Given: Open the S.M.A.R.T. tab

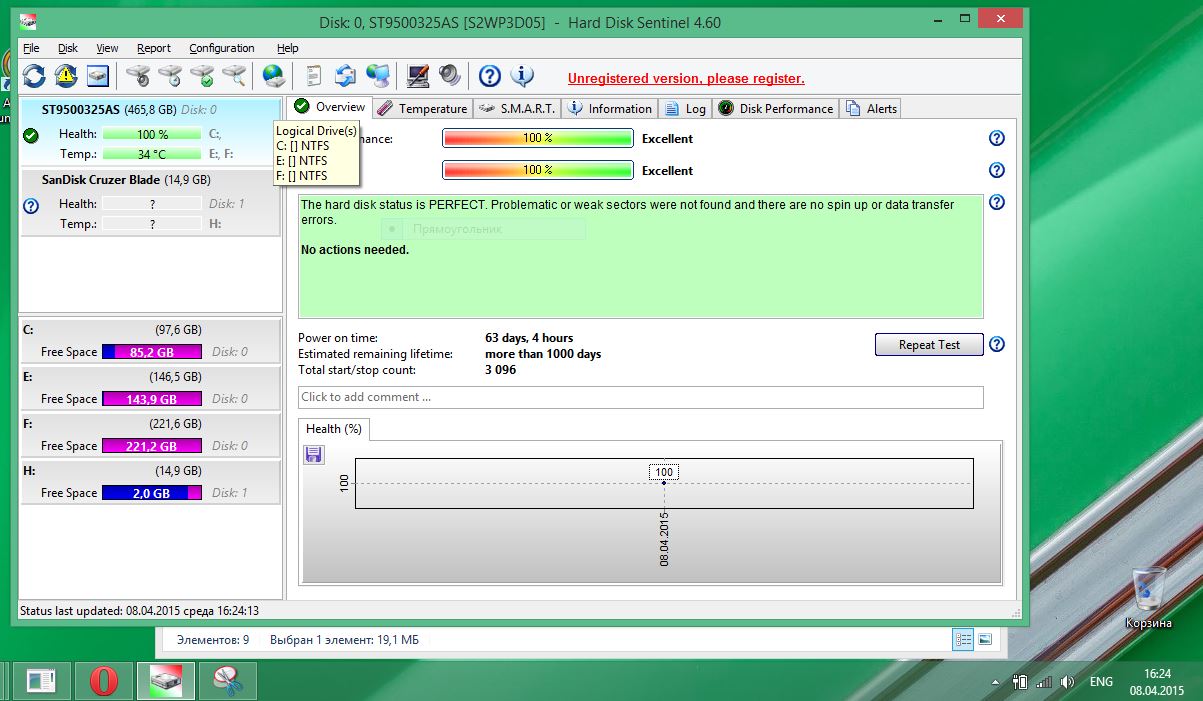Looking at the screenshot, I should pos(516,108).
